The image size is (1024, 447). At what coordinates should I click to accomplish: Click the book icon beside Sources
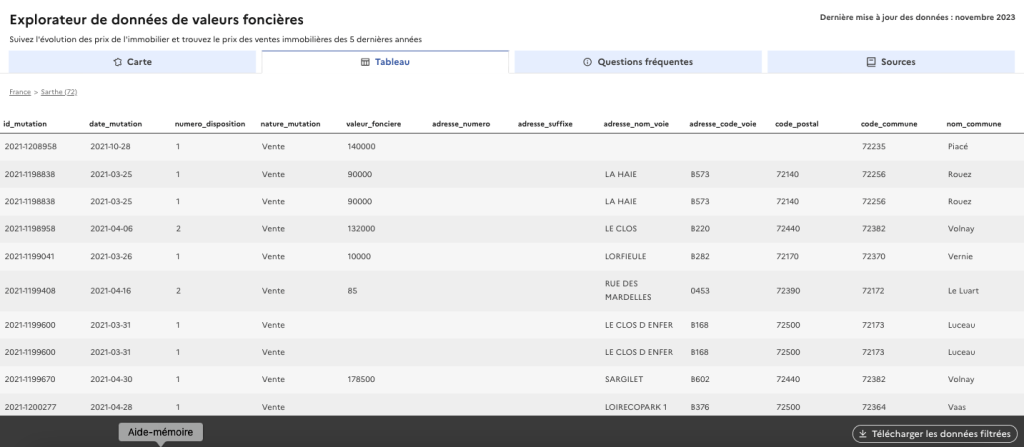pyautogui.click(x=871, y=62)
